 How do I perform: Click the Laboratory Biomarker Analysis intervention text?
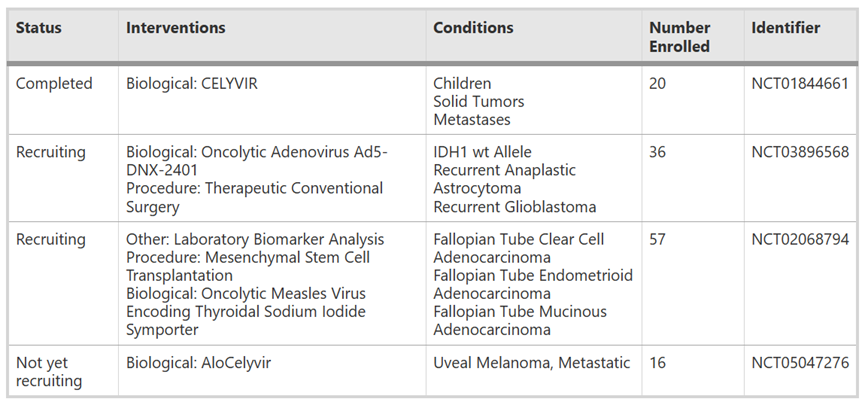[255, 240]
